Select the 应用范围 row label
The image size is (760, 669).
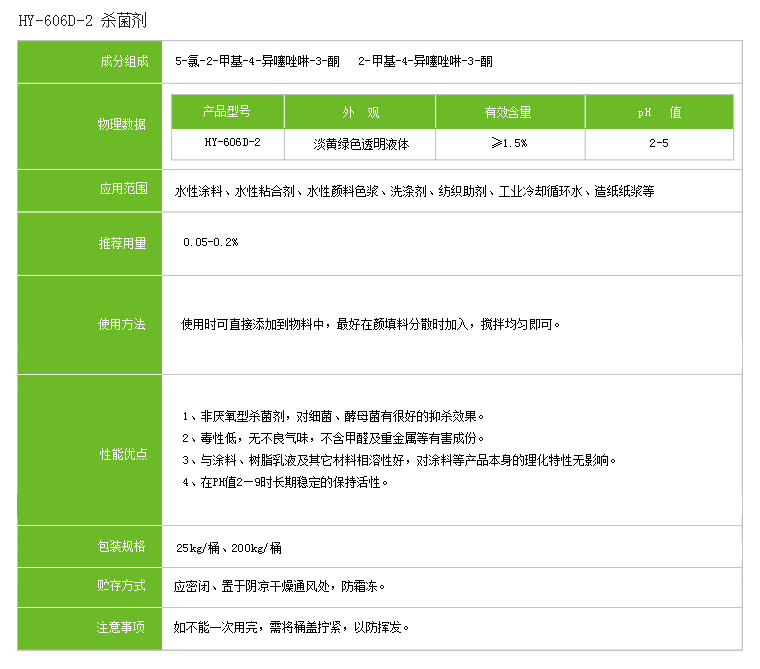coord(121,189)
